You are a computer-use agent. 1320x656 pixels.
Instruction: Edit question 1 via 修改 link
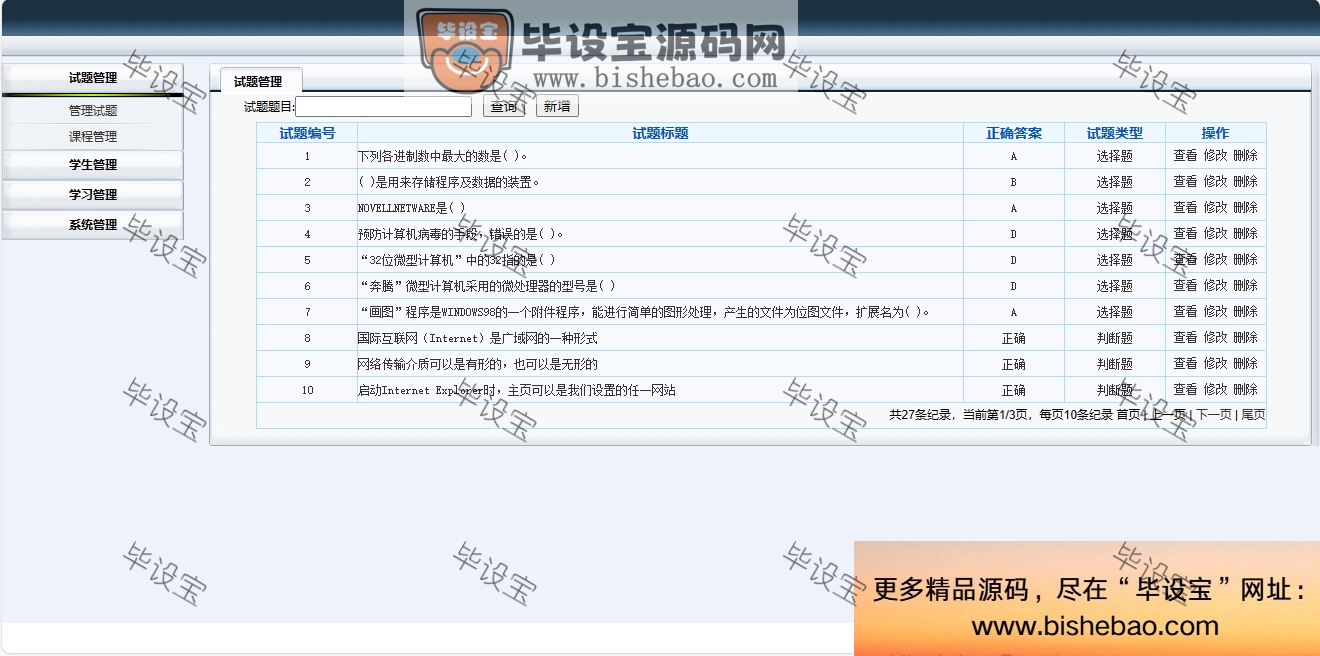(1215, 156)
